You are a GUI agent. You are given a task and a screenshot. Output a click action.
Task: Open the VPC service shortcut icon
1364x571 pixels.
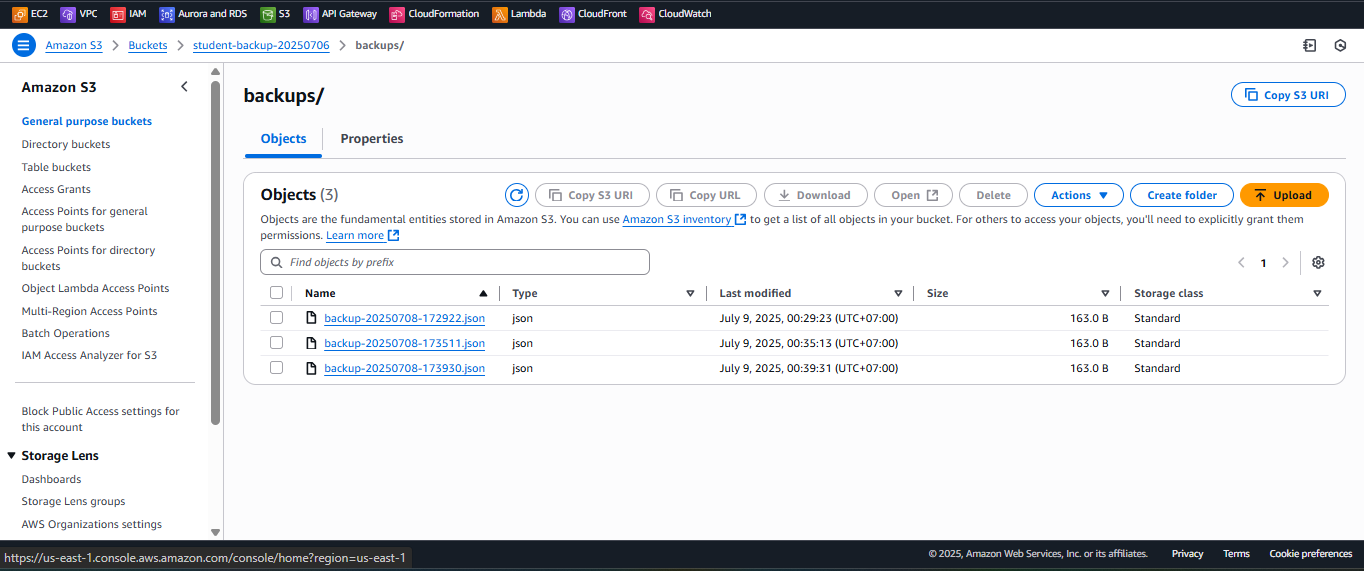click(x=67, y=14)
